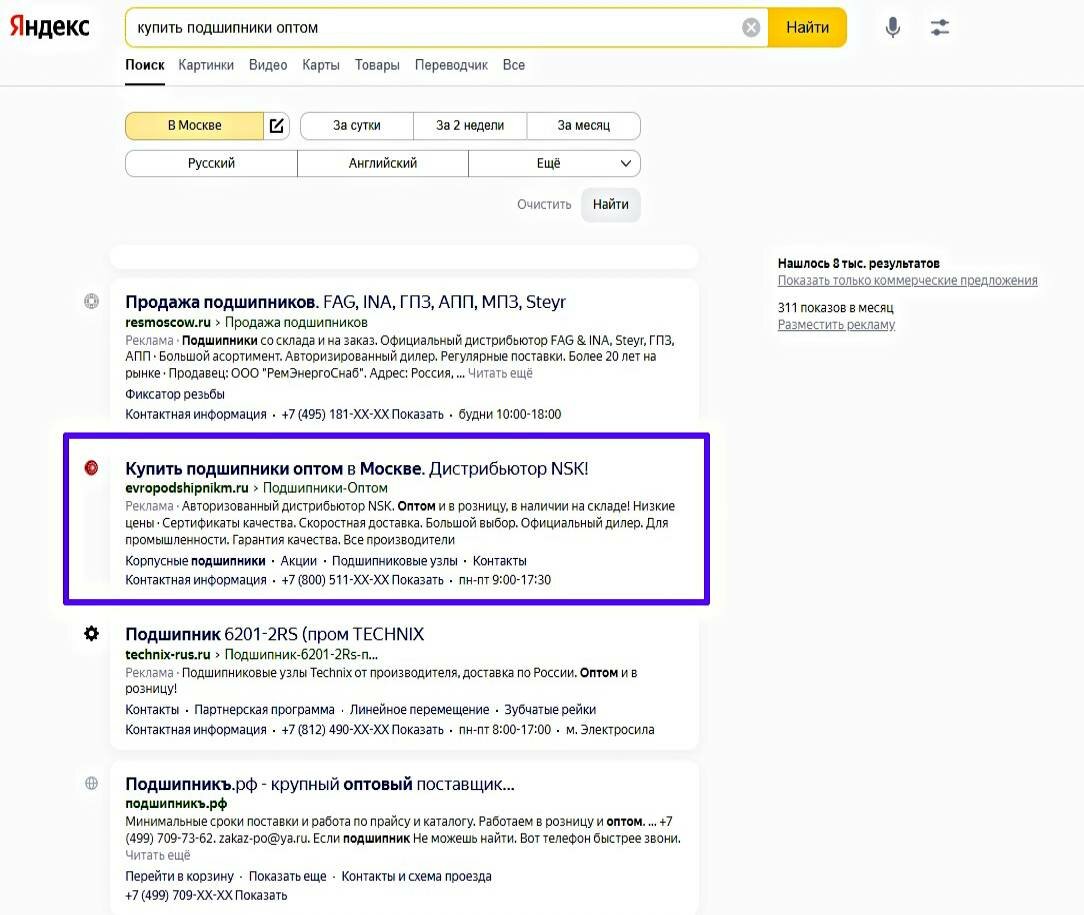Enable the 'Русский' language filter
This screenshot has width=1084, height=915.
(x=211, y=162)
